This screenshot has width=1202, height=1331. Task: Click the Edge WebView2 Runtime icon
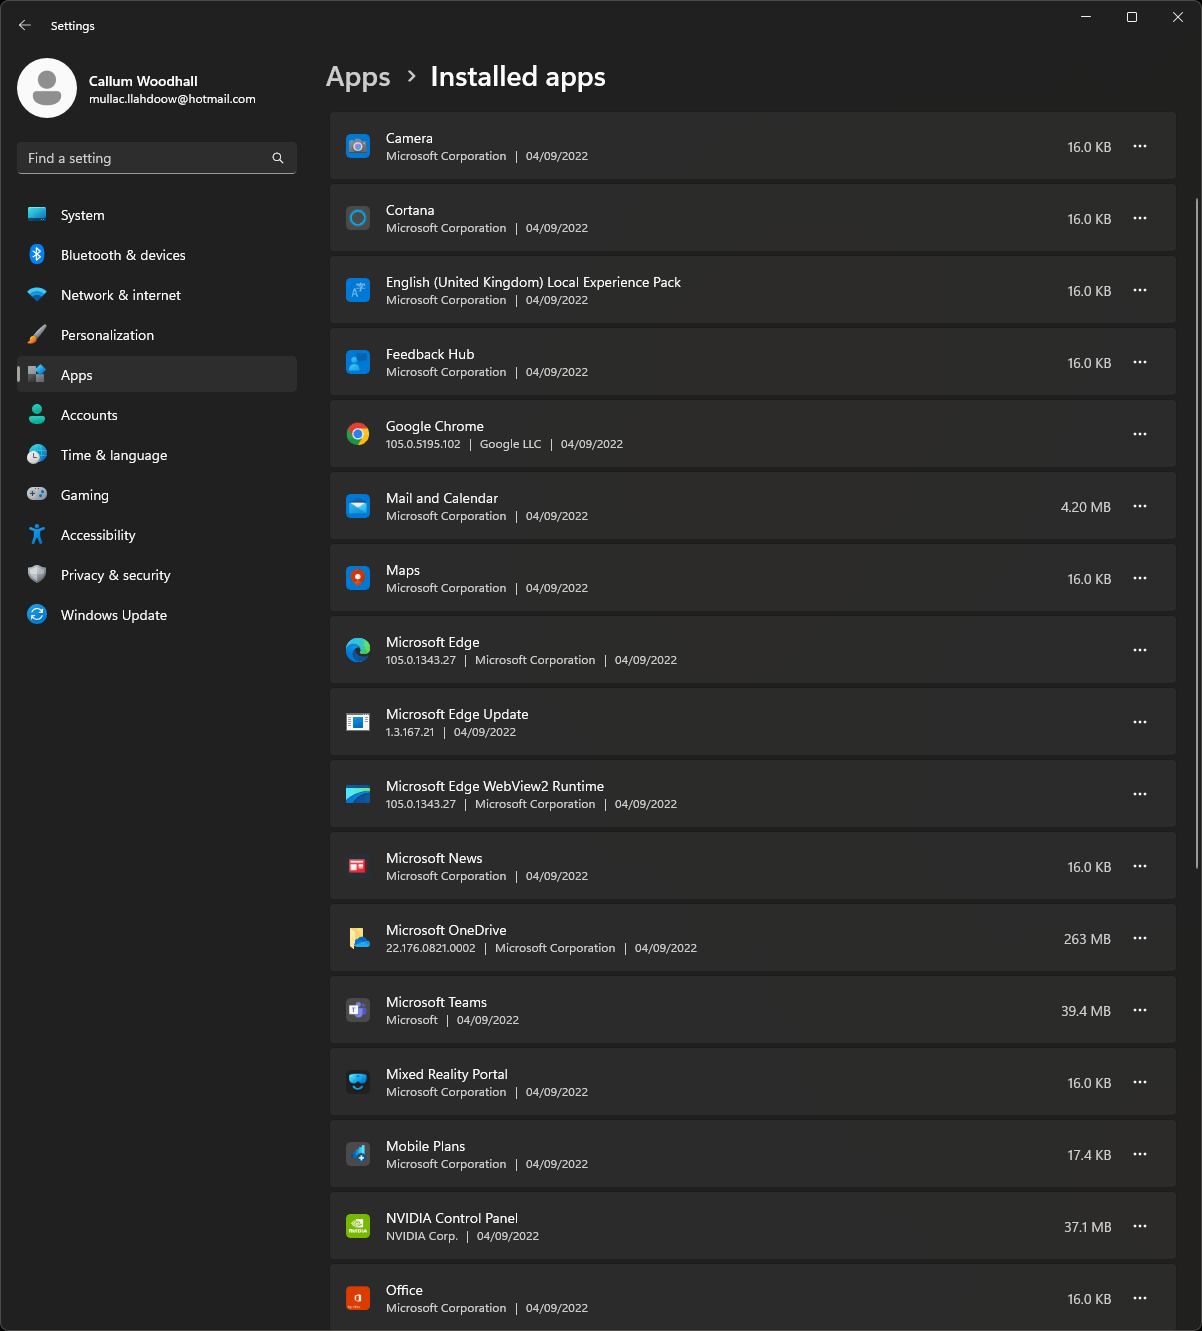358,794
